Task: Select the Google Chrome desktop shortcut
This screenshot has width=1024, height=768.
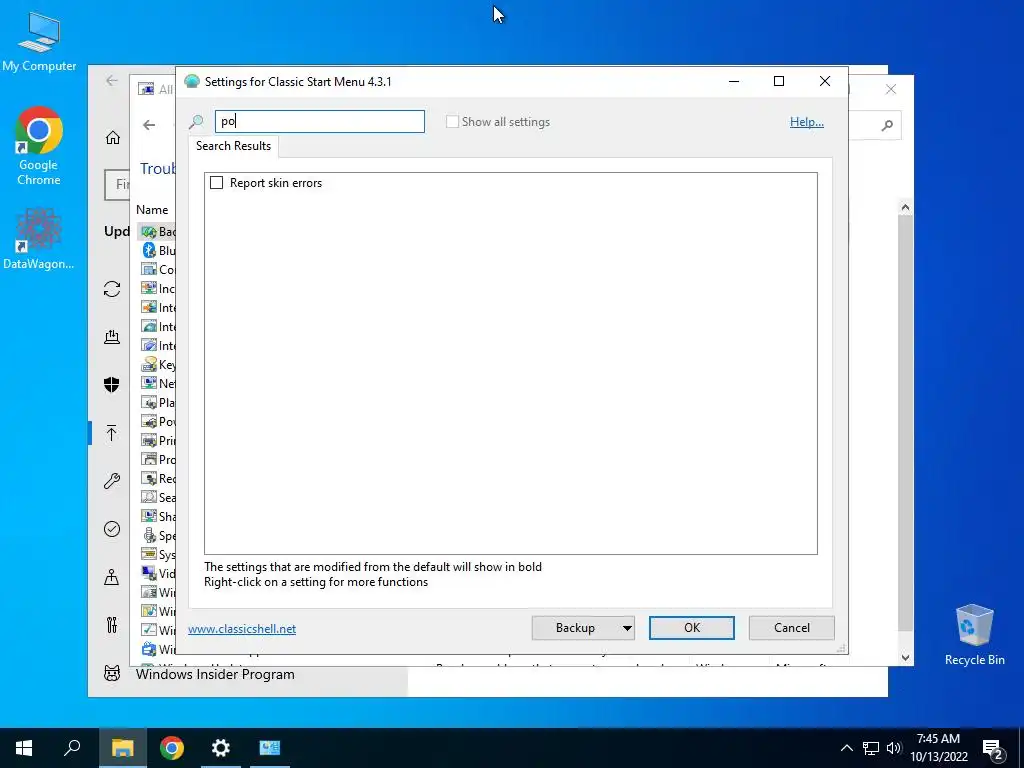Action: click(x=39, y=147)
